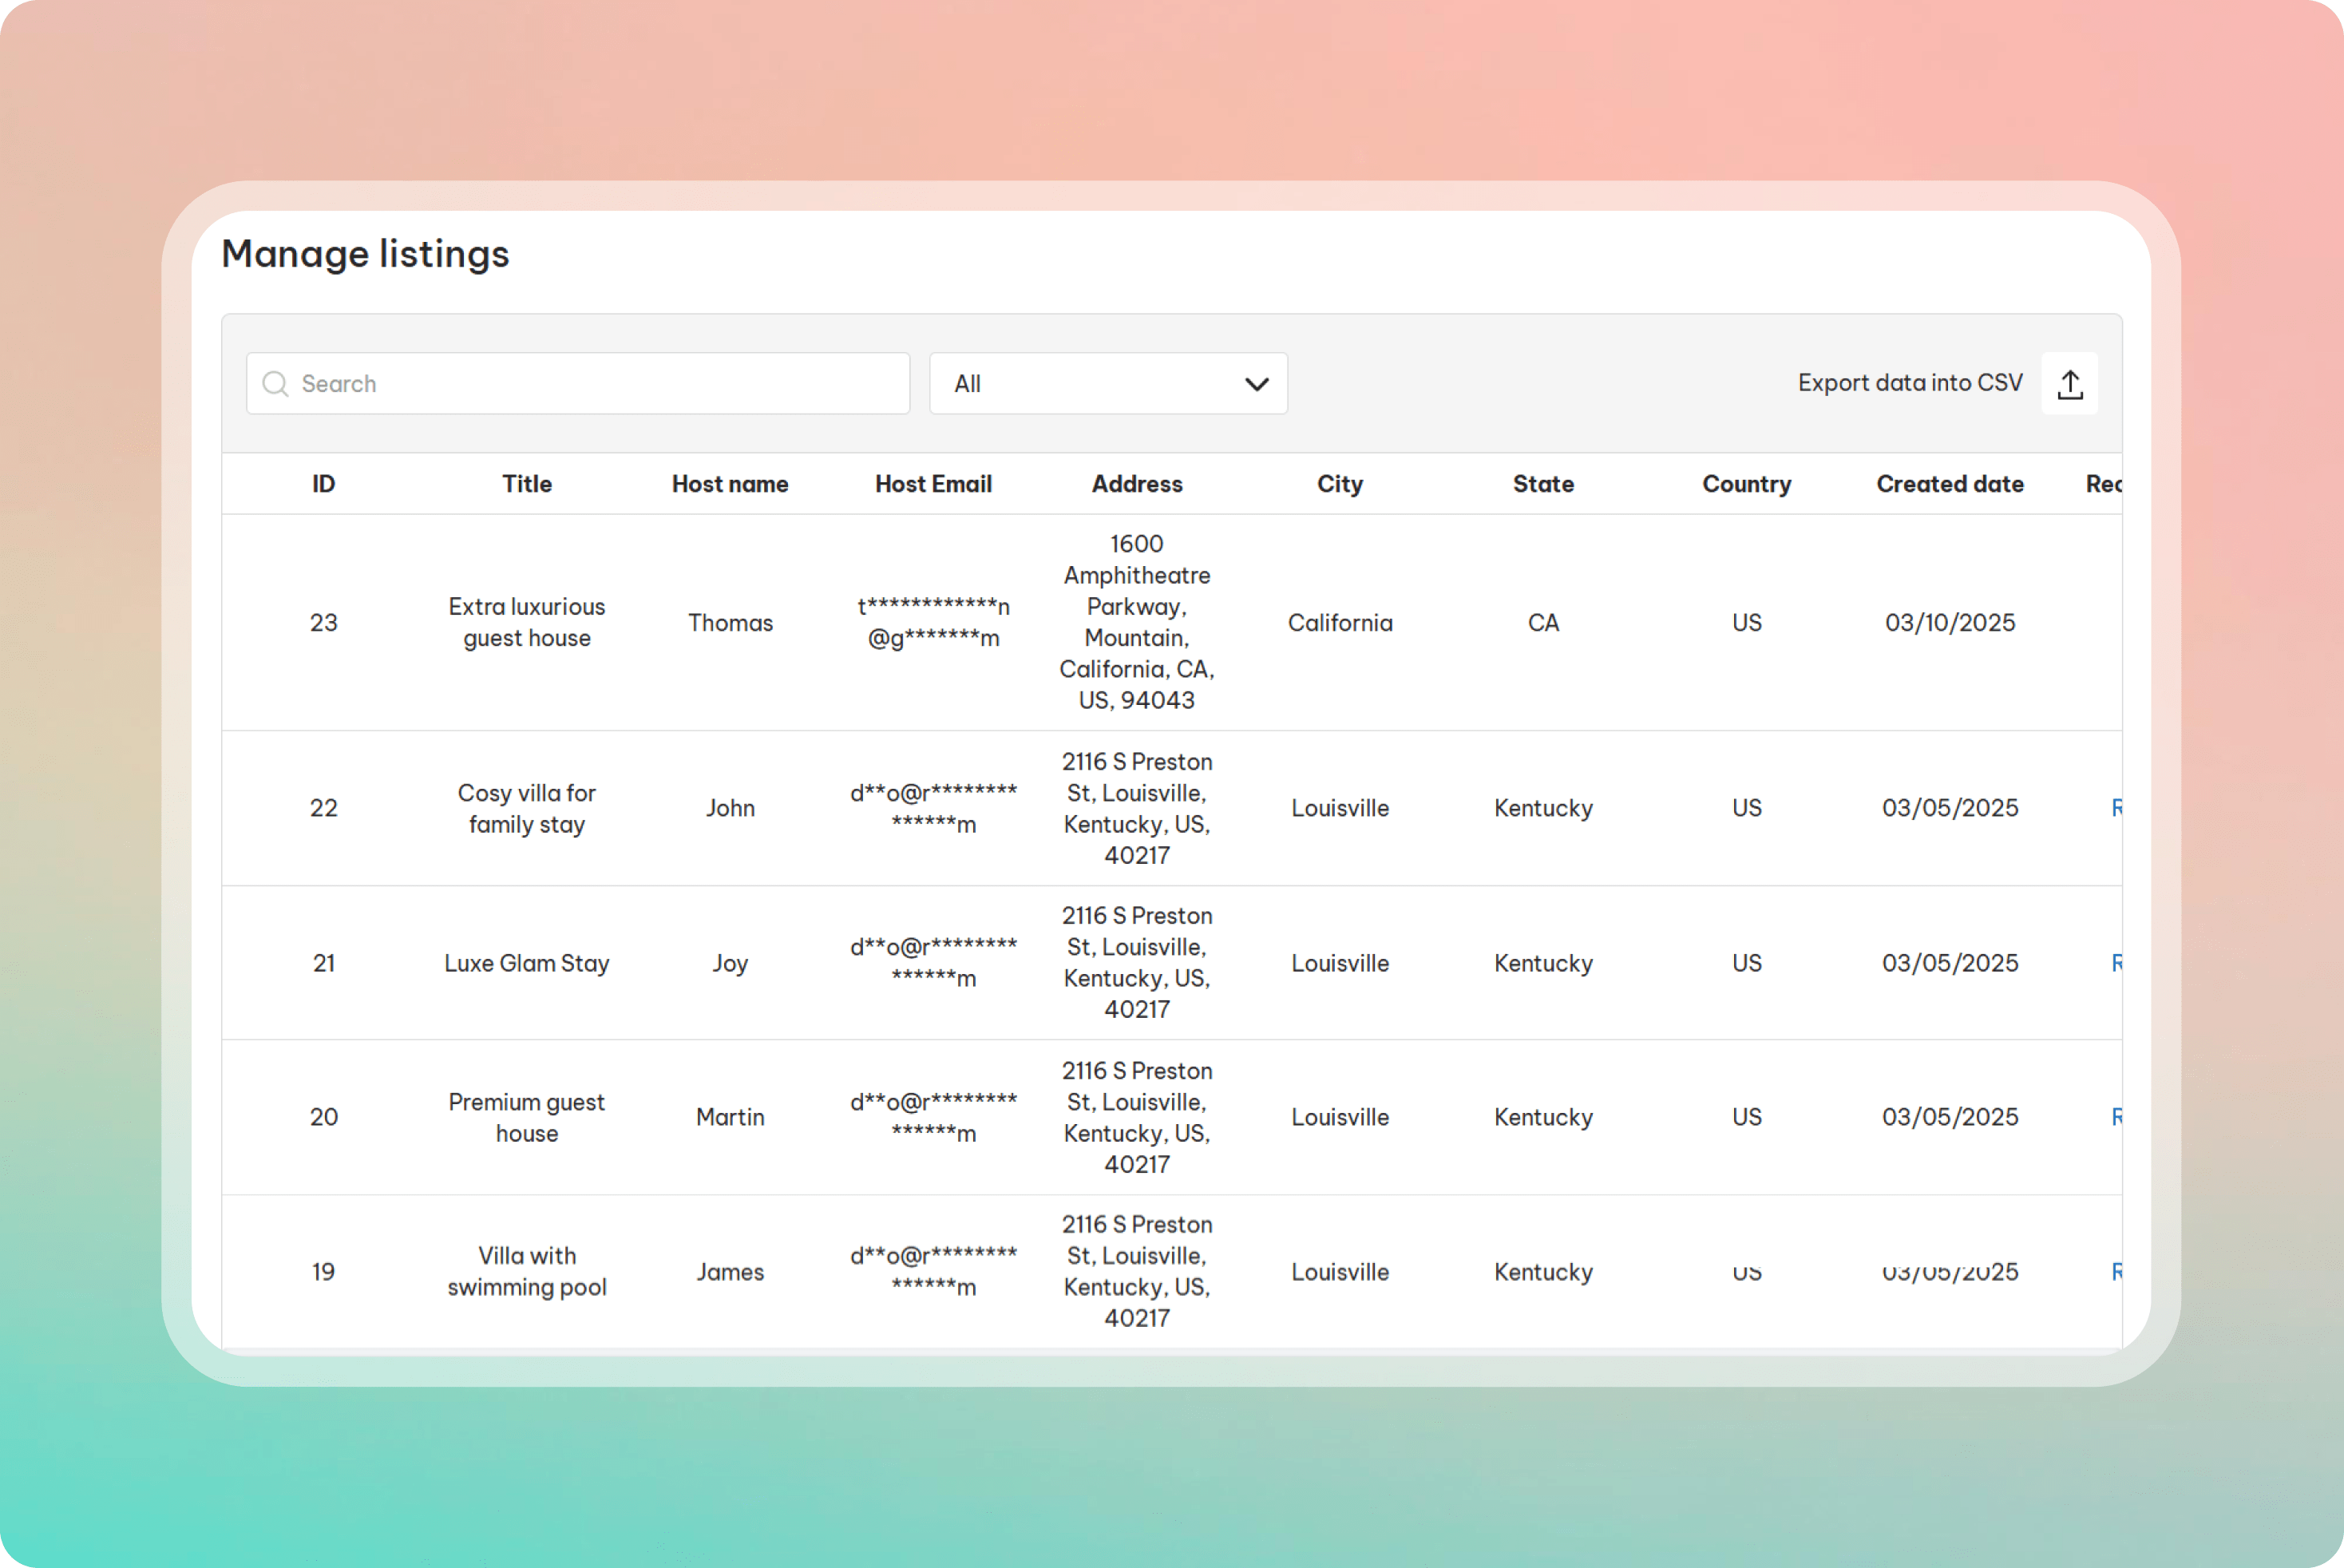The width and height of the screenshot is (2344, 1568).
Task: Click US country in listing 23 row
Action: click(1747, 623)
